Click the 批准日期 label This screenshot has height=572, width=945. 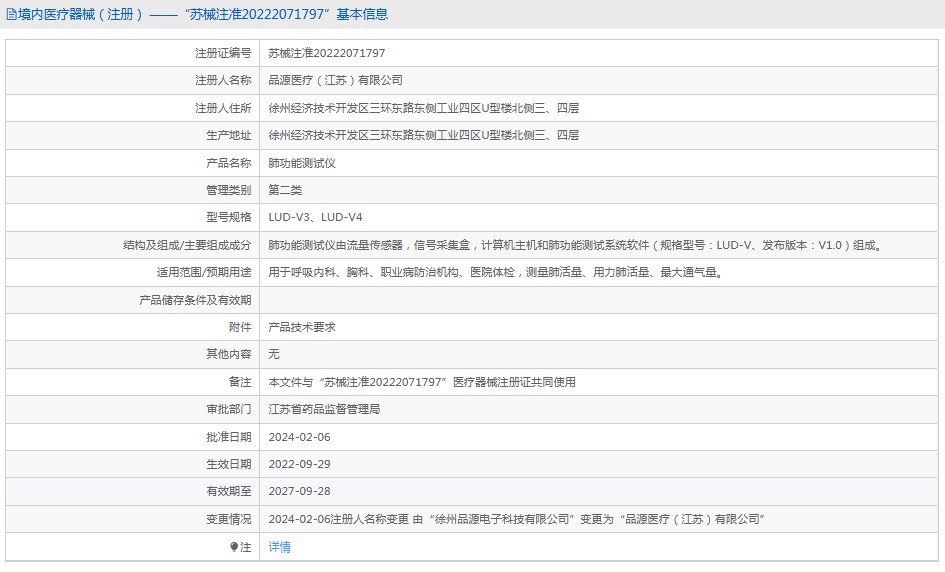pyautogui.click(x=229, y=437)
